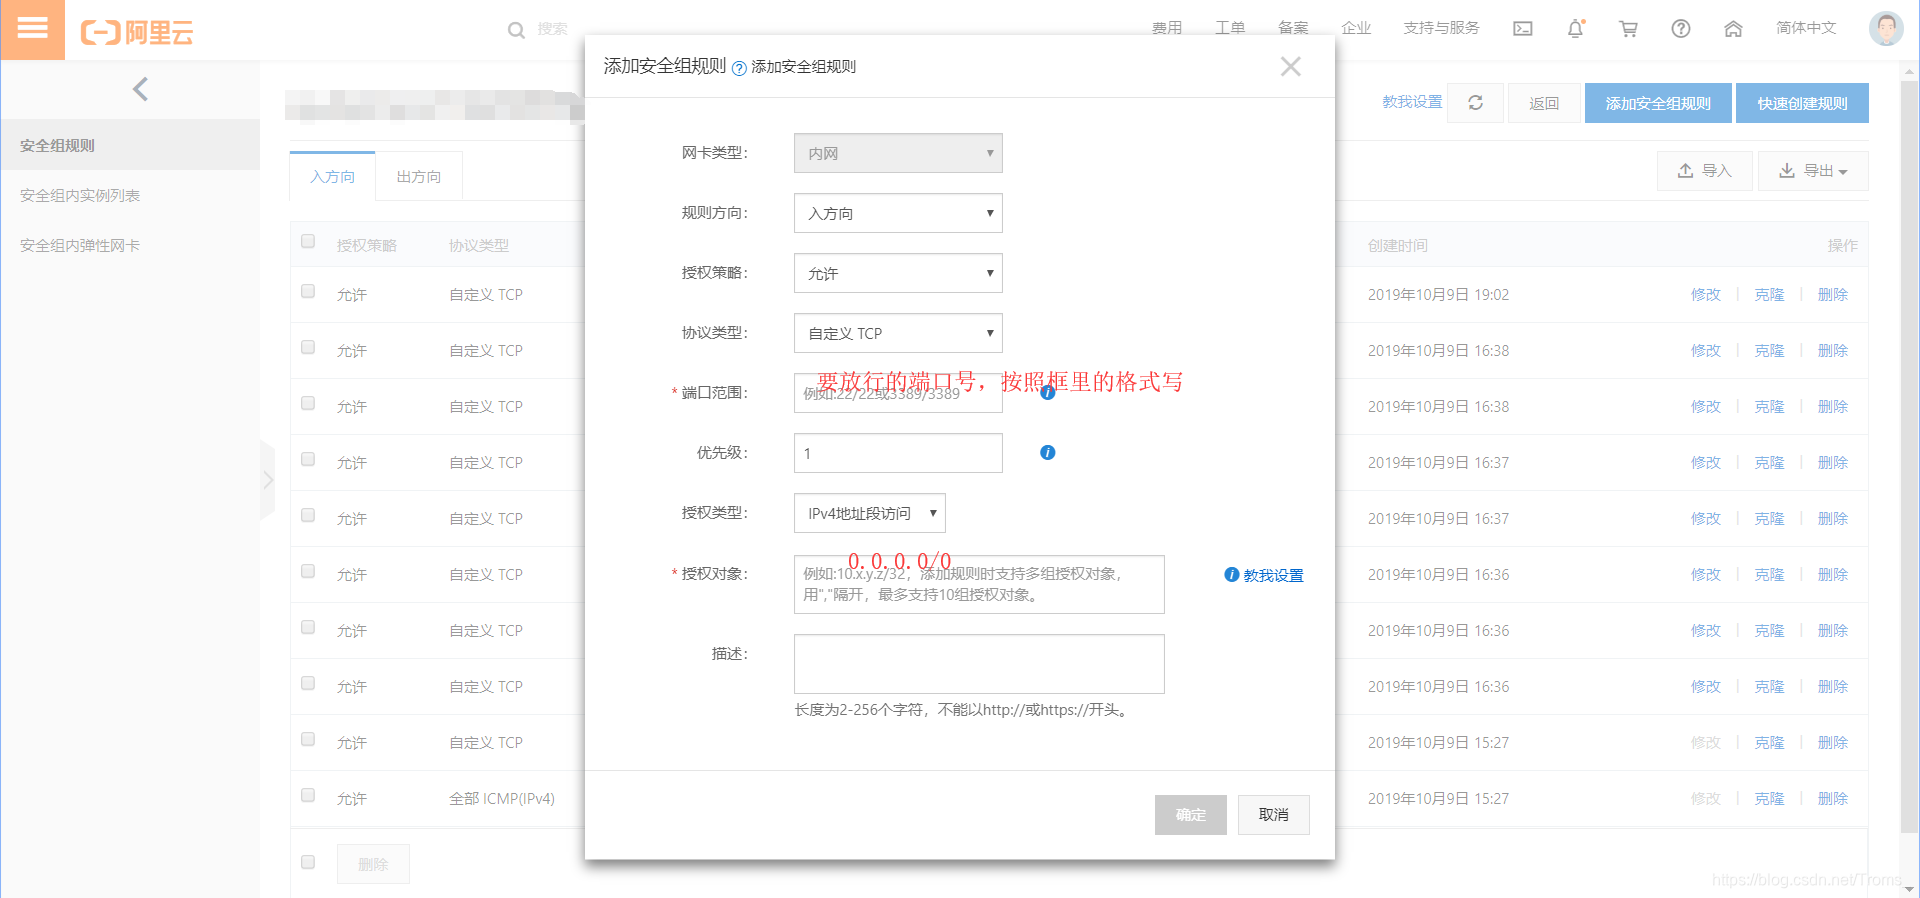Click the Alibaba Cloud logo
1920x898 pixels.
pos(136,32)
